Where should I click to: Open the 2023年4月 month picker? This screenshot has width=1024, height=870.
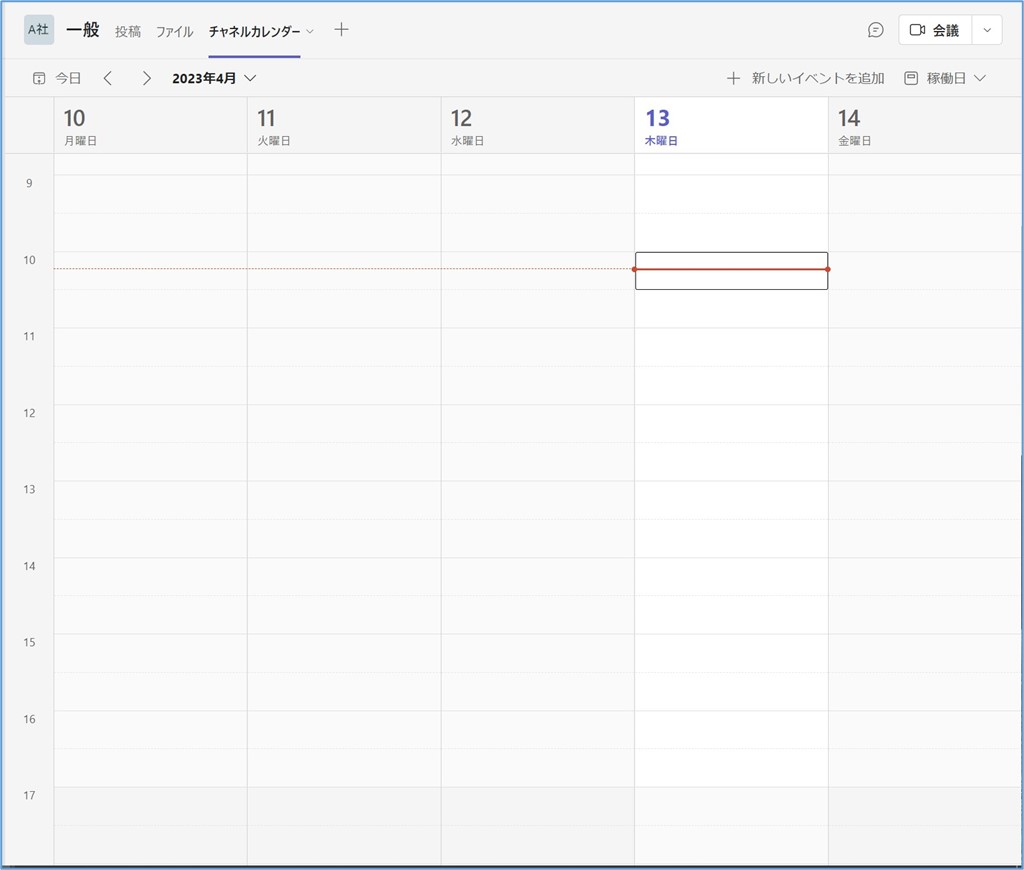tap(214, 78)
